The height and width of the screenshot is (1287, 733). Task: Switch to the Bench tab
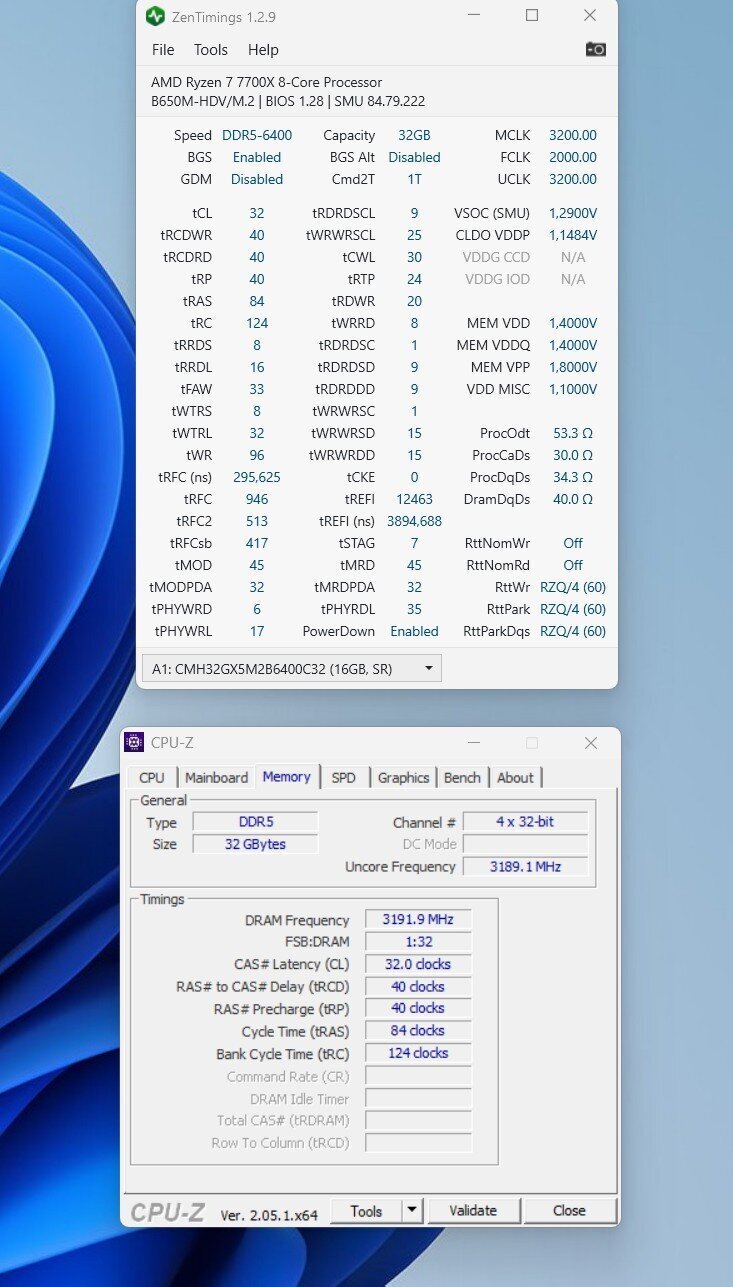[462, 778]
